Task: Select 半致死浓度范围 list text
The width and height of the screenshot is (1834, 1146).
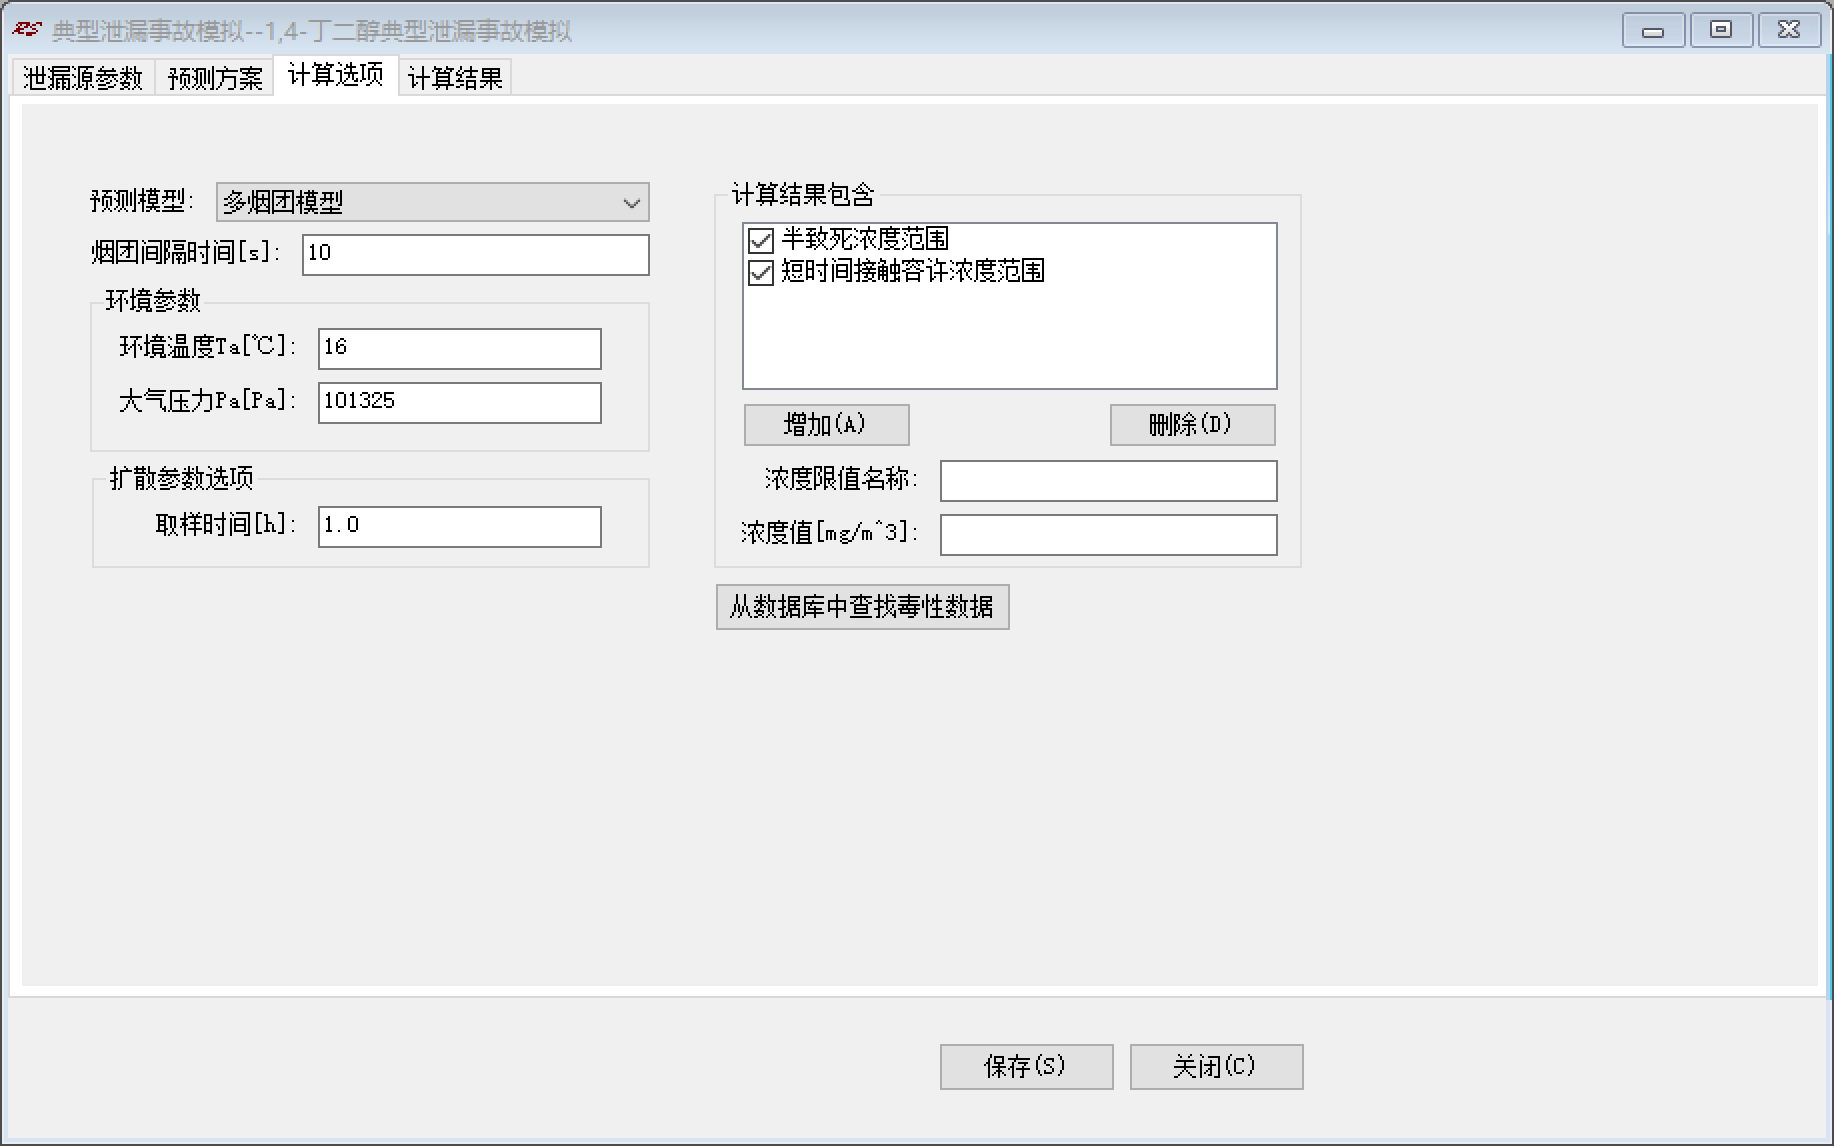Action: point(865,239)
